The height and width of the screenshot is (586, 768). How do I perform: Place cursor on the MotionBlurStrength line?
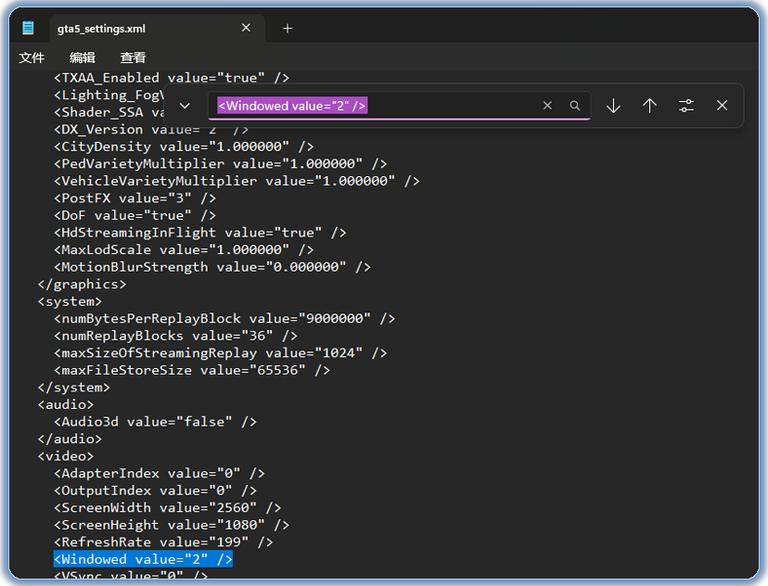[x=212, y=267]
